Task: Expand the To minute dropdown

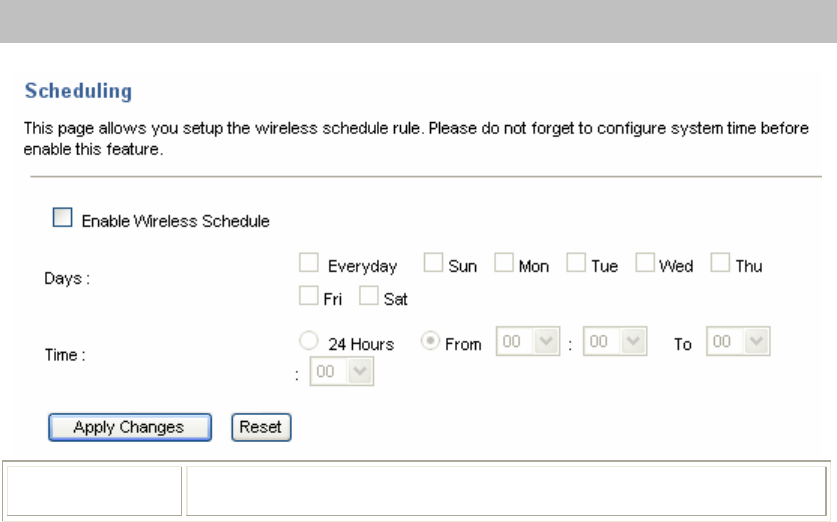Action: click(342, 371)
